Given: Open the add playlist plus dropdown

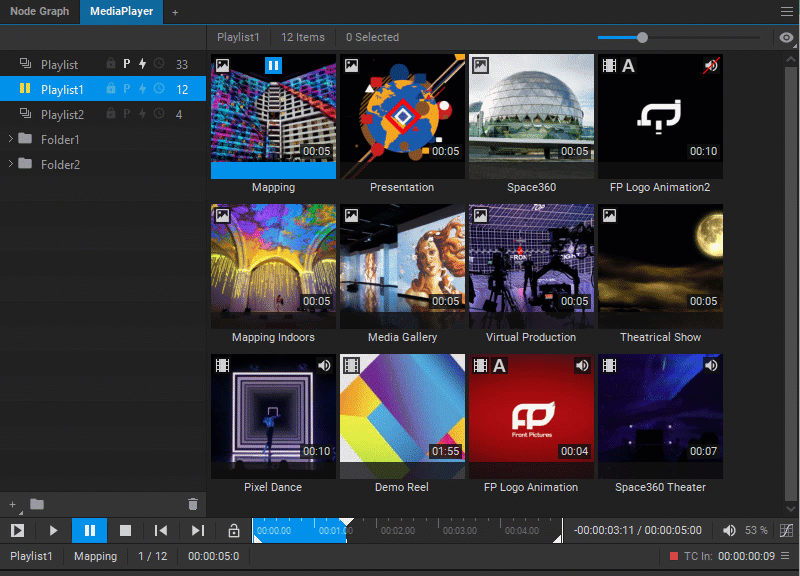Looking at the screenshot, I should tap(14, 505).
